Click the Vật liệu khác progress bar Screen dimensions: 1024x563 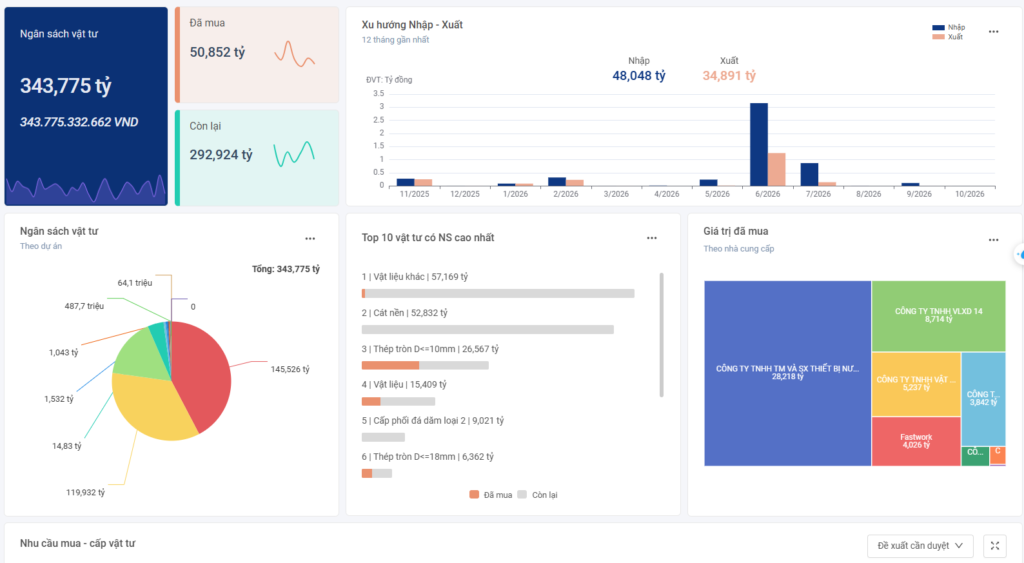[498, 294]
